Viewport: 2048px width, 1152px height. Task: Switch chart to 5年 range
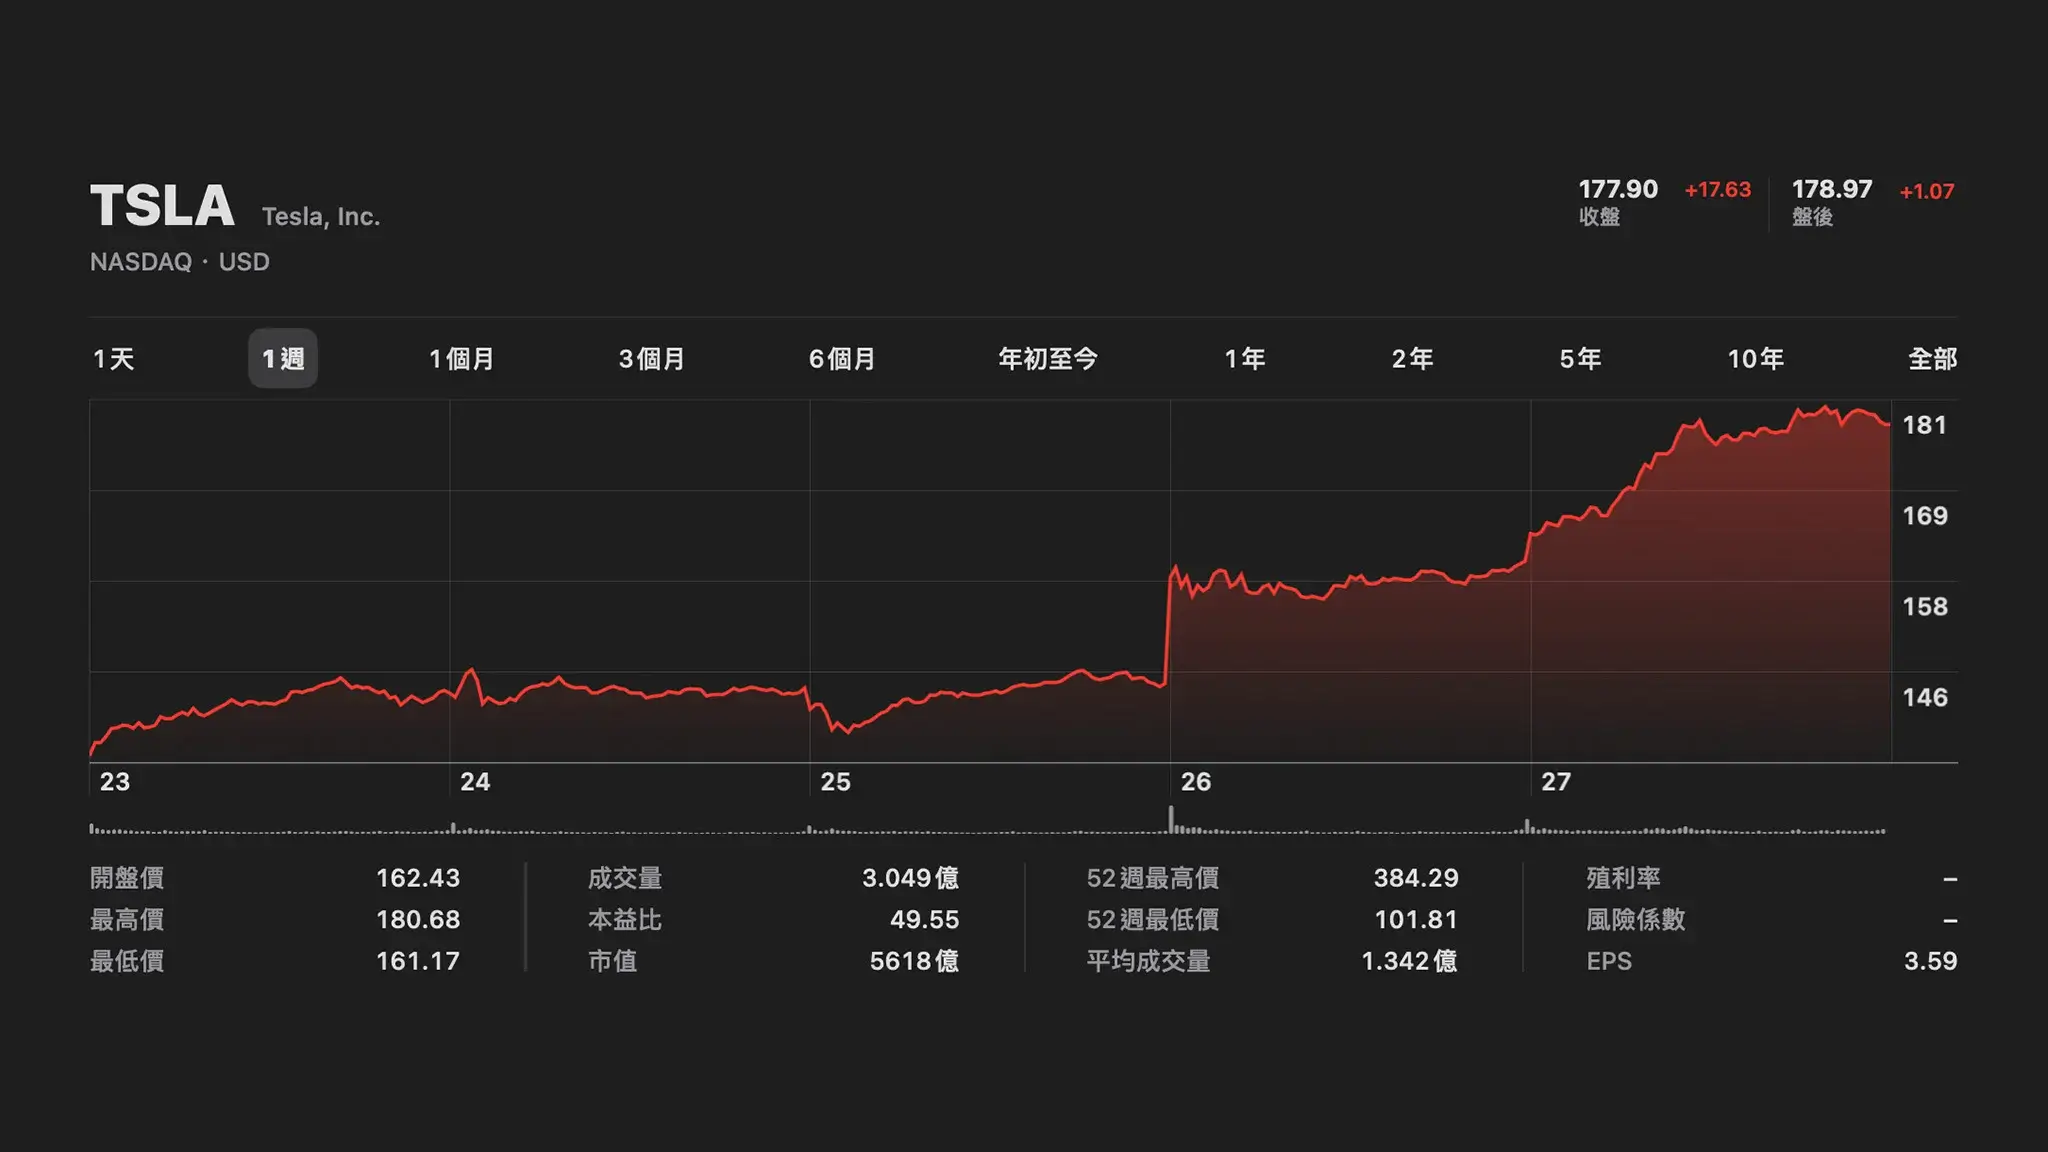(x=1580, y=359)
